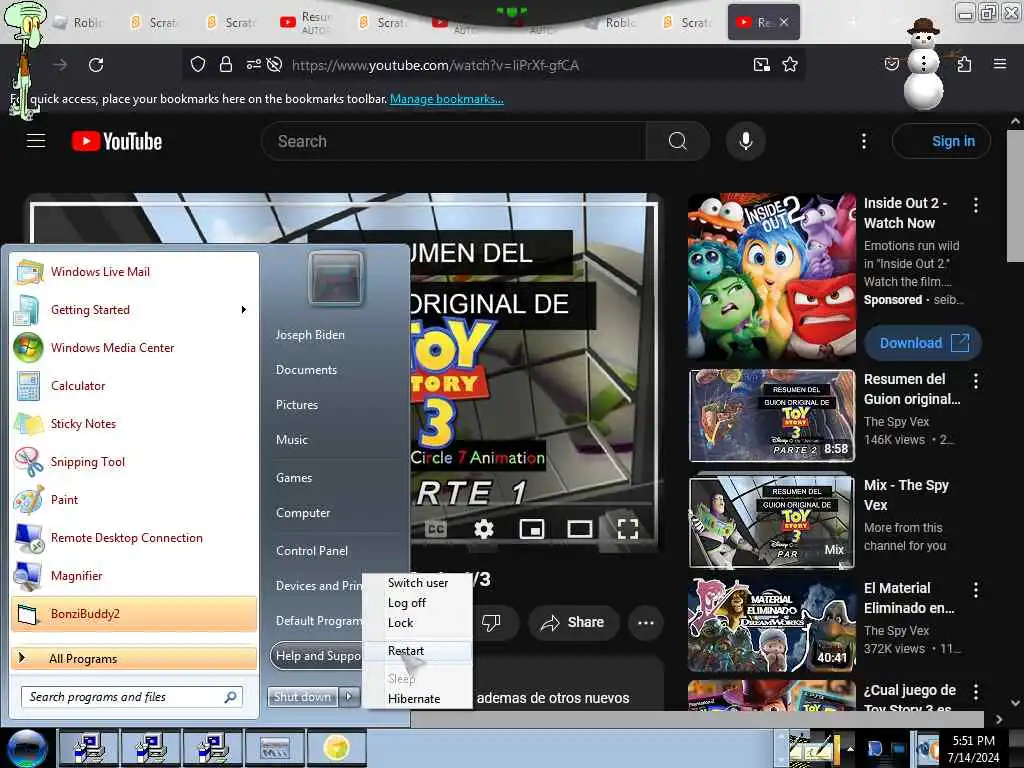The height and width of the screenshot is (768, 1024).
Task: Switch to the first Roblox tab
Action: (x=80, y=22)
